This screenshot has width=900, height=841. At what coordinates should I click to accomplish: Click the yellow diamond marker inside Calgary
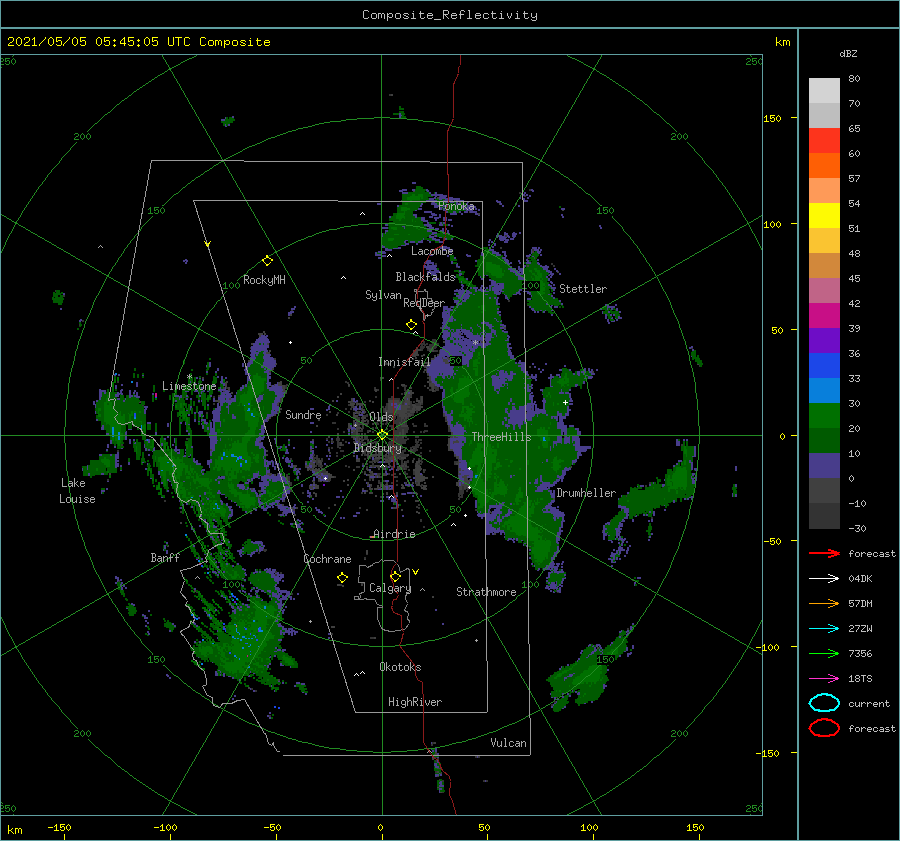[x=395, y=576]
